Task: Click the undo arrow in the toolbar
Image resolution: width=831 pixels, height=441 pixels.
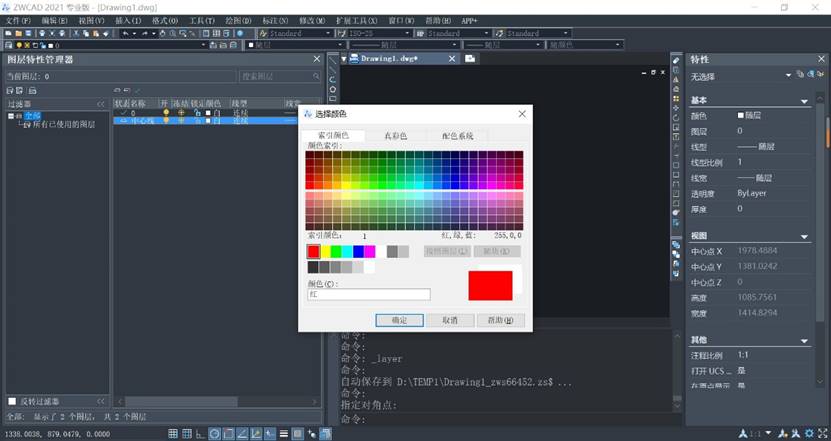Action: tap(125, 33)
